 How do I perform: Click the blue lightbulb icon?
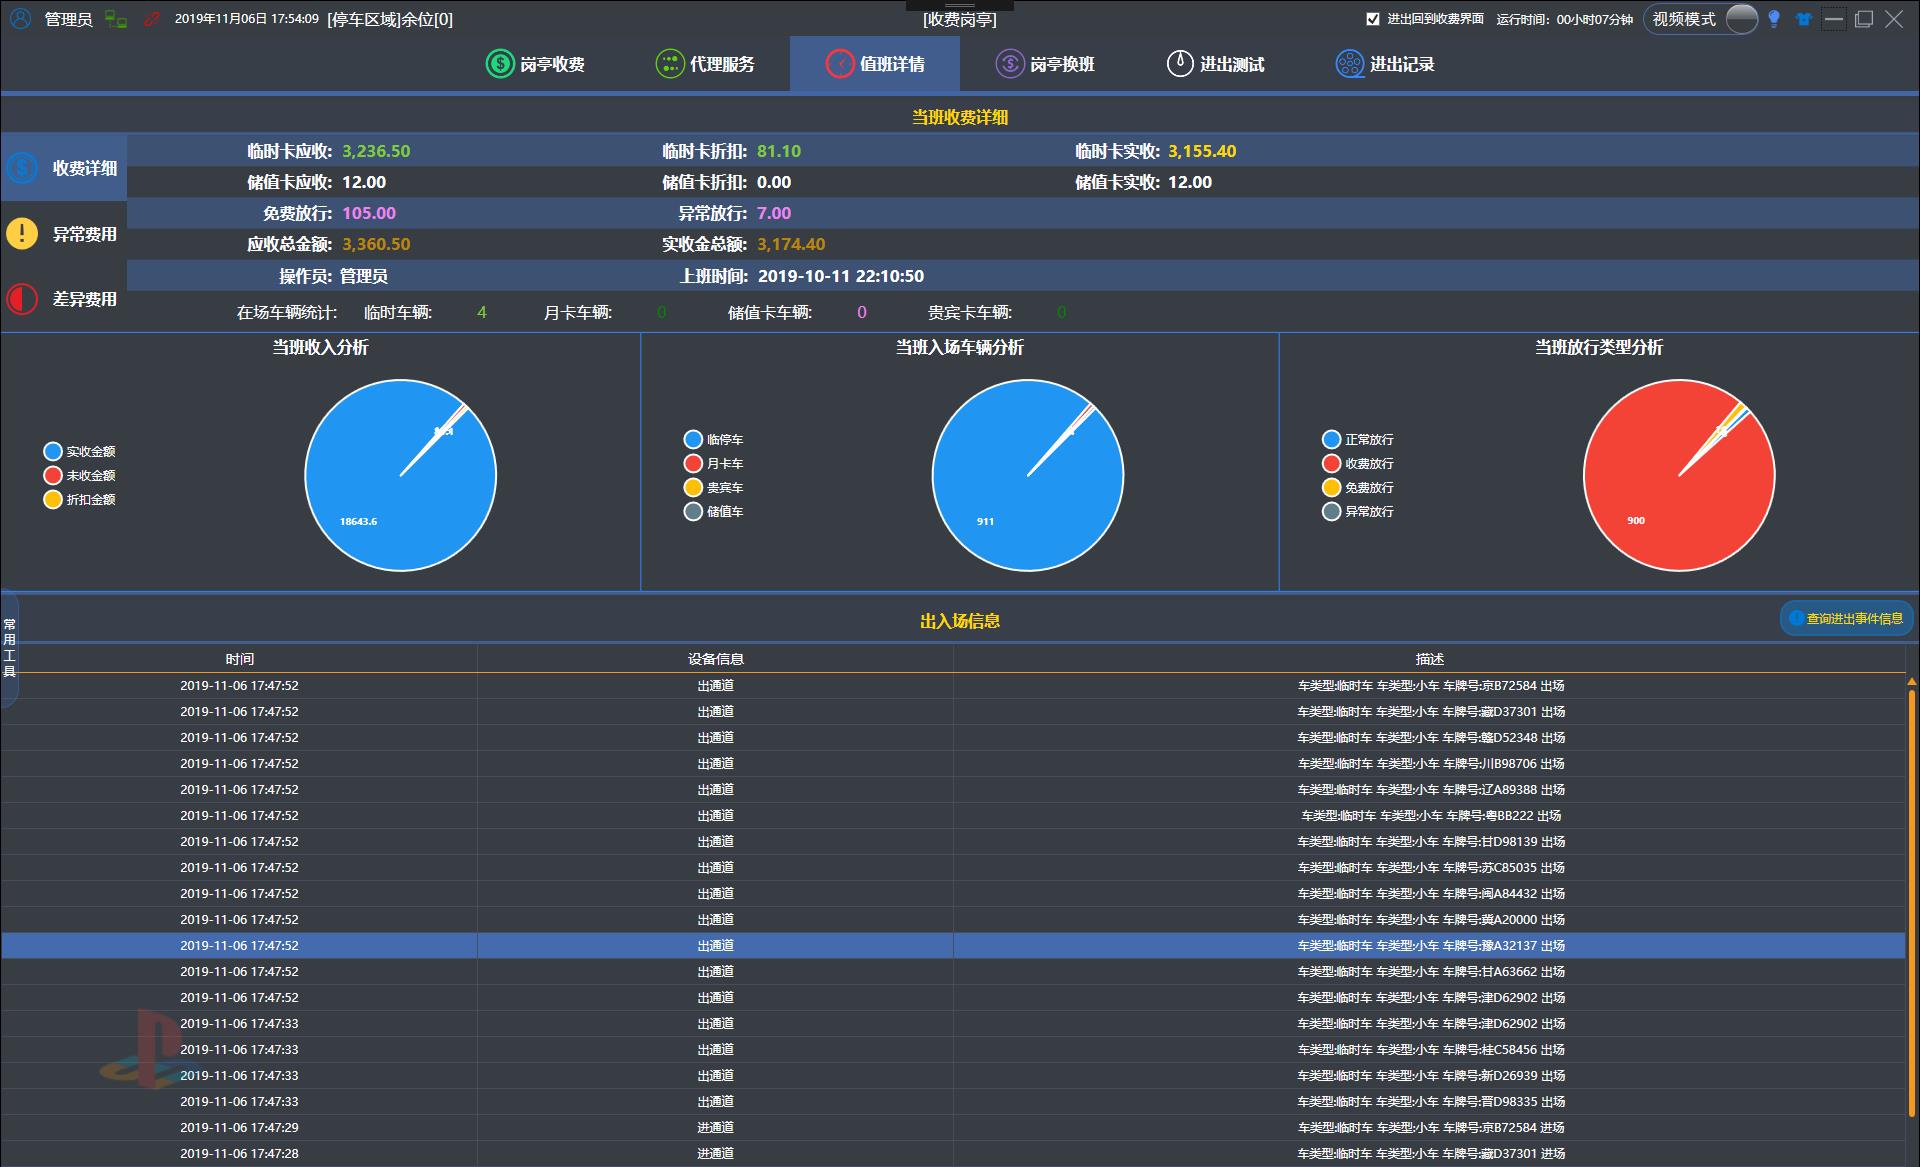point(1774,19)
